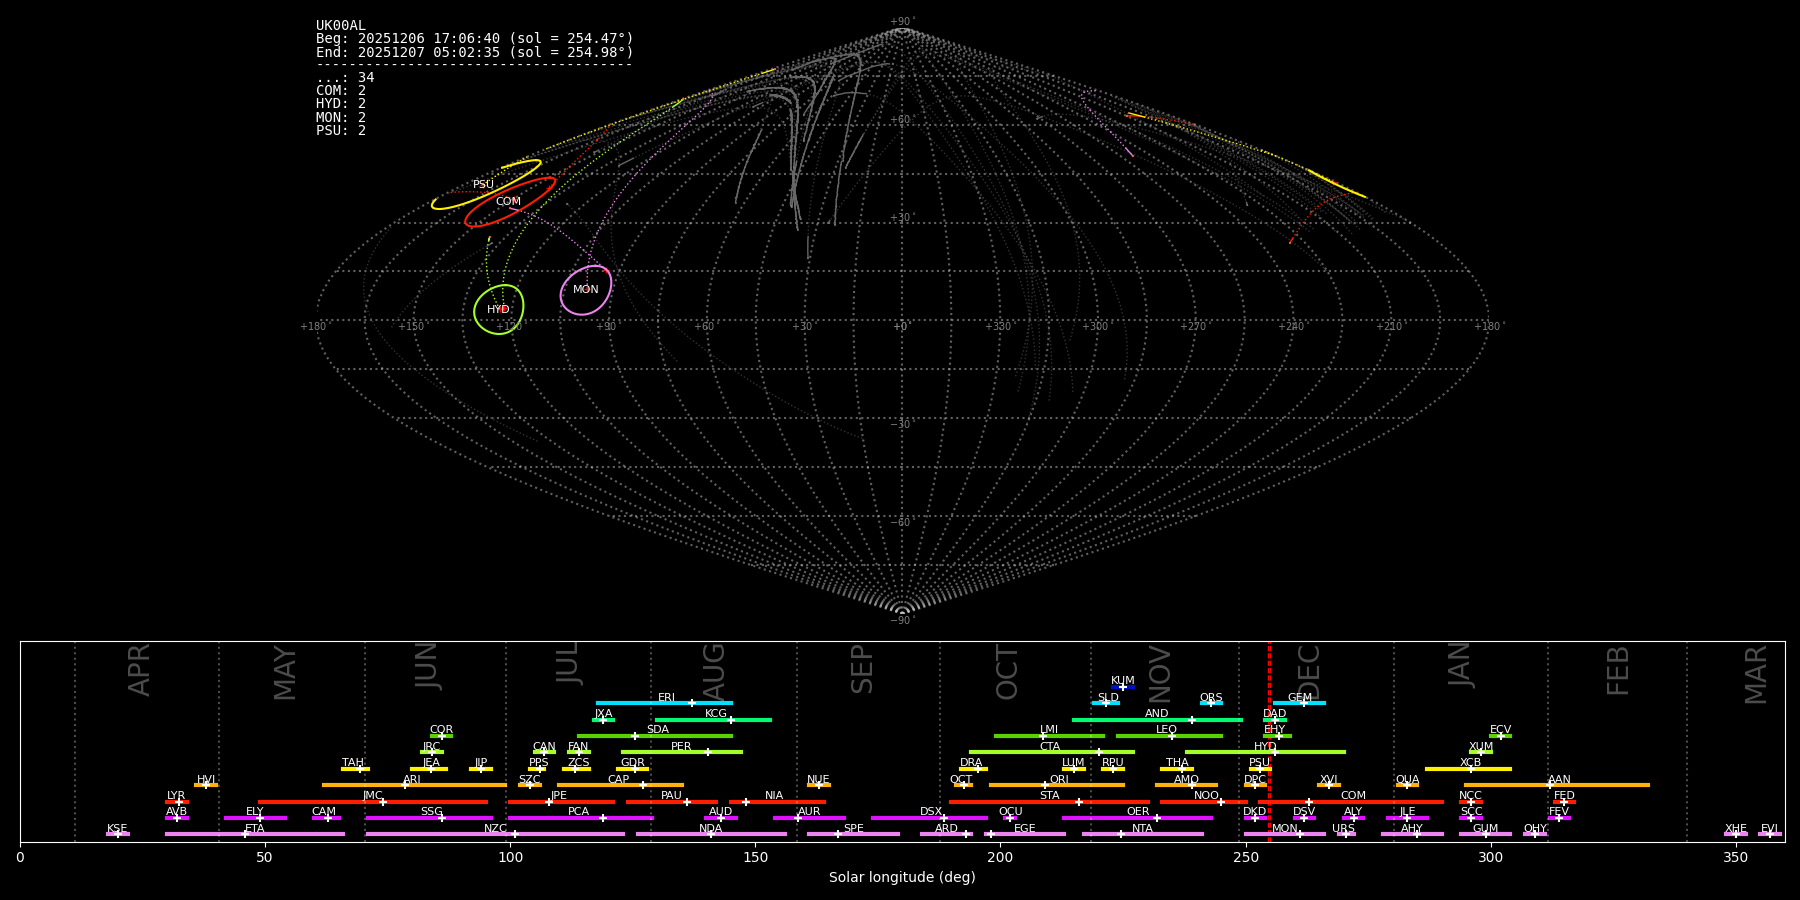
Task: Select the QUA shower label
Action: 1407,780
